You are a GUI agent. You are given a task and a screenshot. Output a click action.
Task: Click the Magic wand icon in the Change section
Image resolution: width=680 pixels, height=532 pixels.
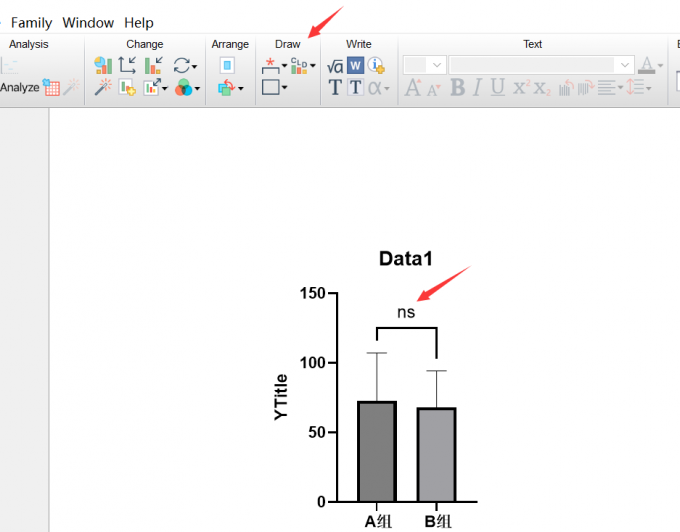tap(103, 87)
